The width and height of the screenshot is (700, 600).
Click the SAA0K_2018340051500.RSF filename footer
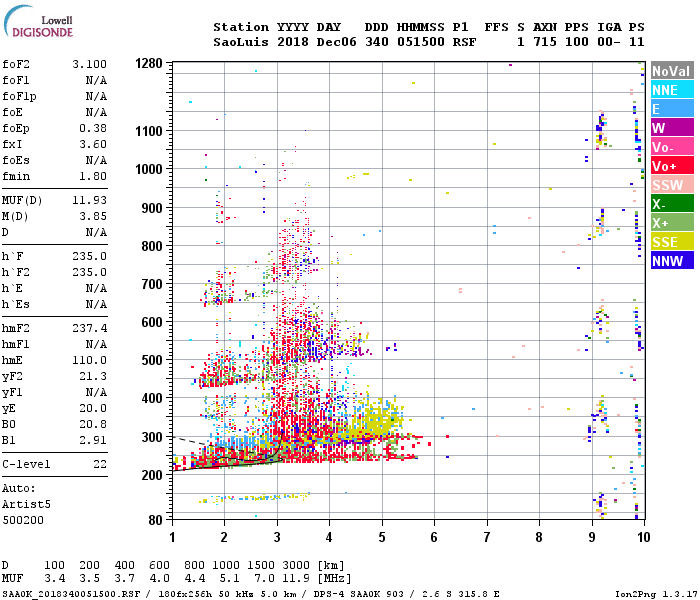click(x=71, y=594)
